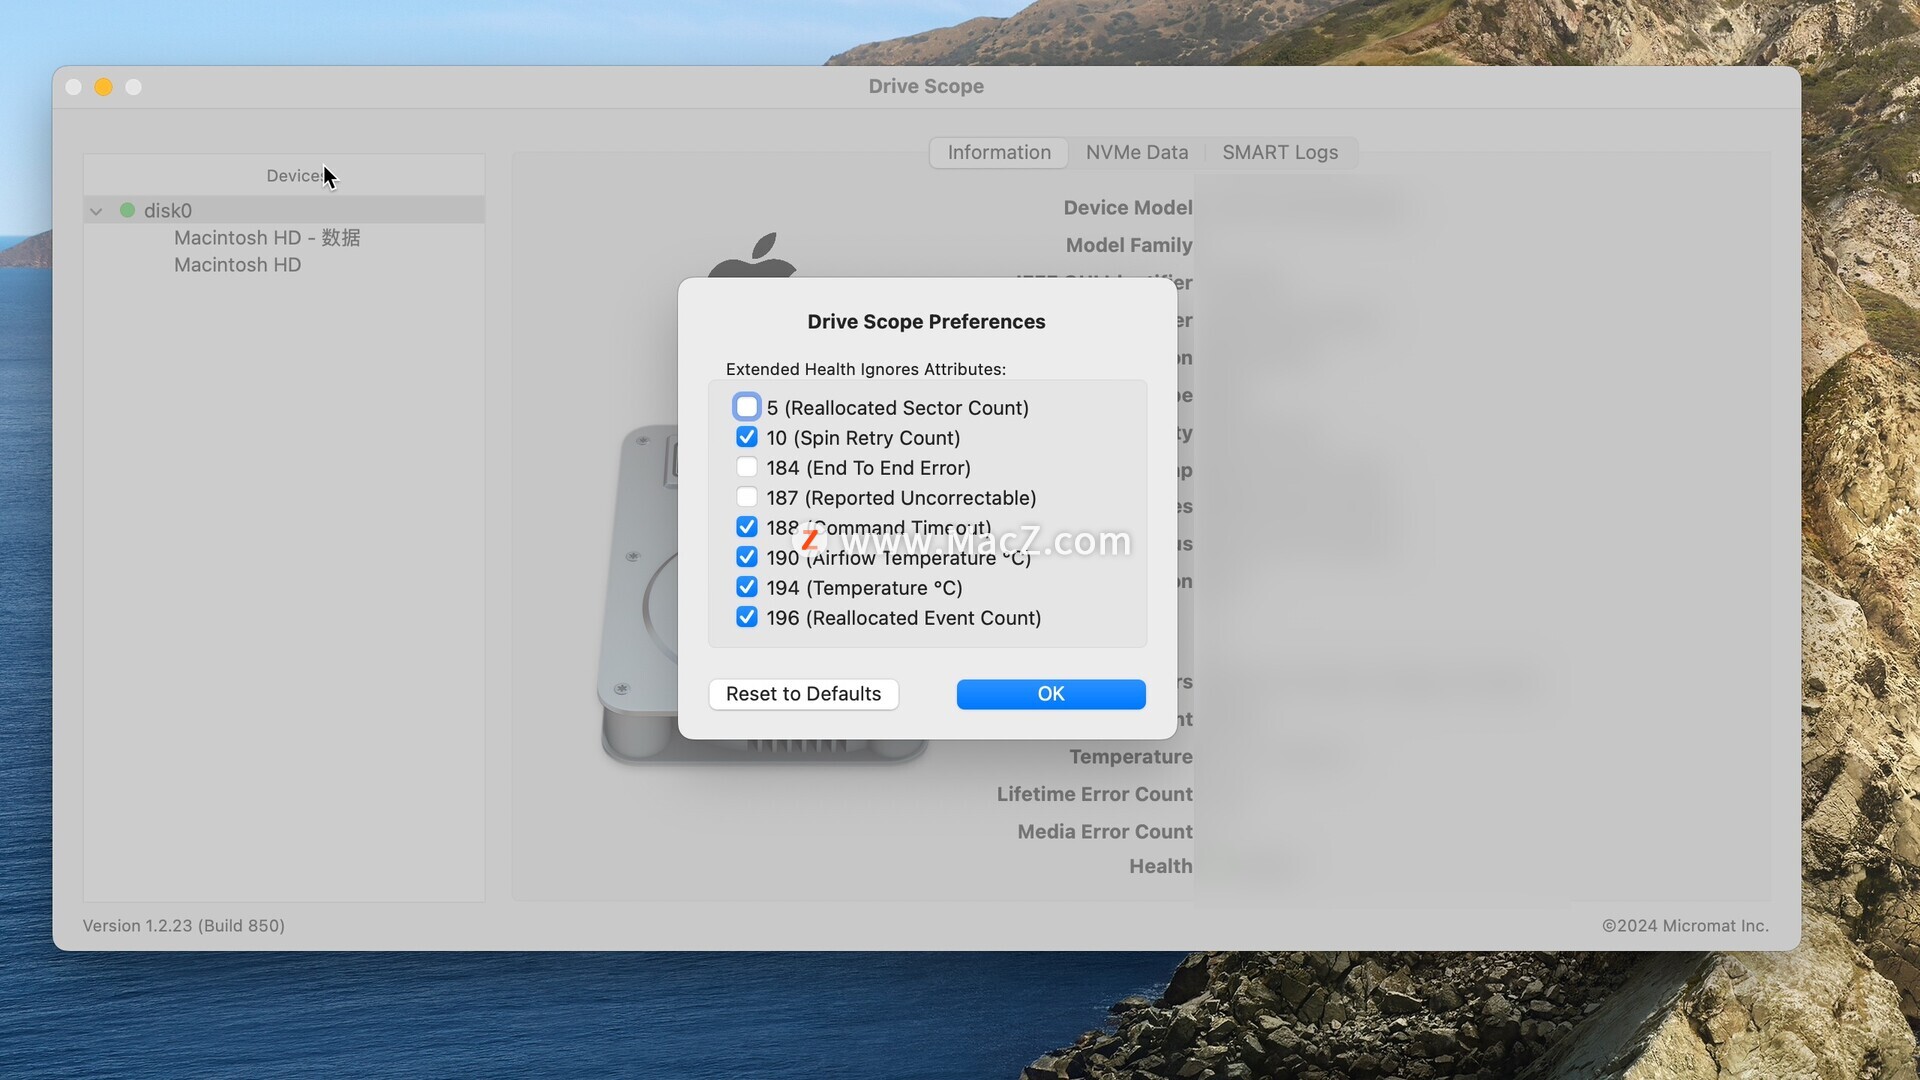Open the SMART Logs tab
1920x1080 pixels.
pyautogui.click(x=1279, y=152)
